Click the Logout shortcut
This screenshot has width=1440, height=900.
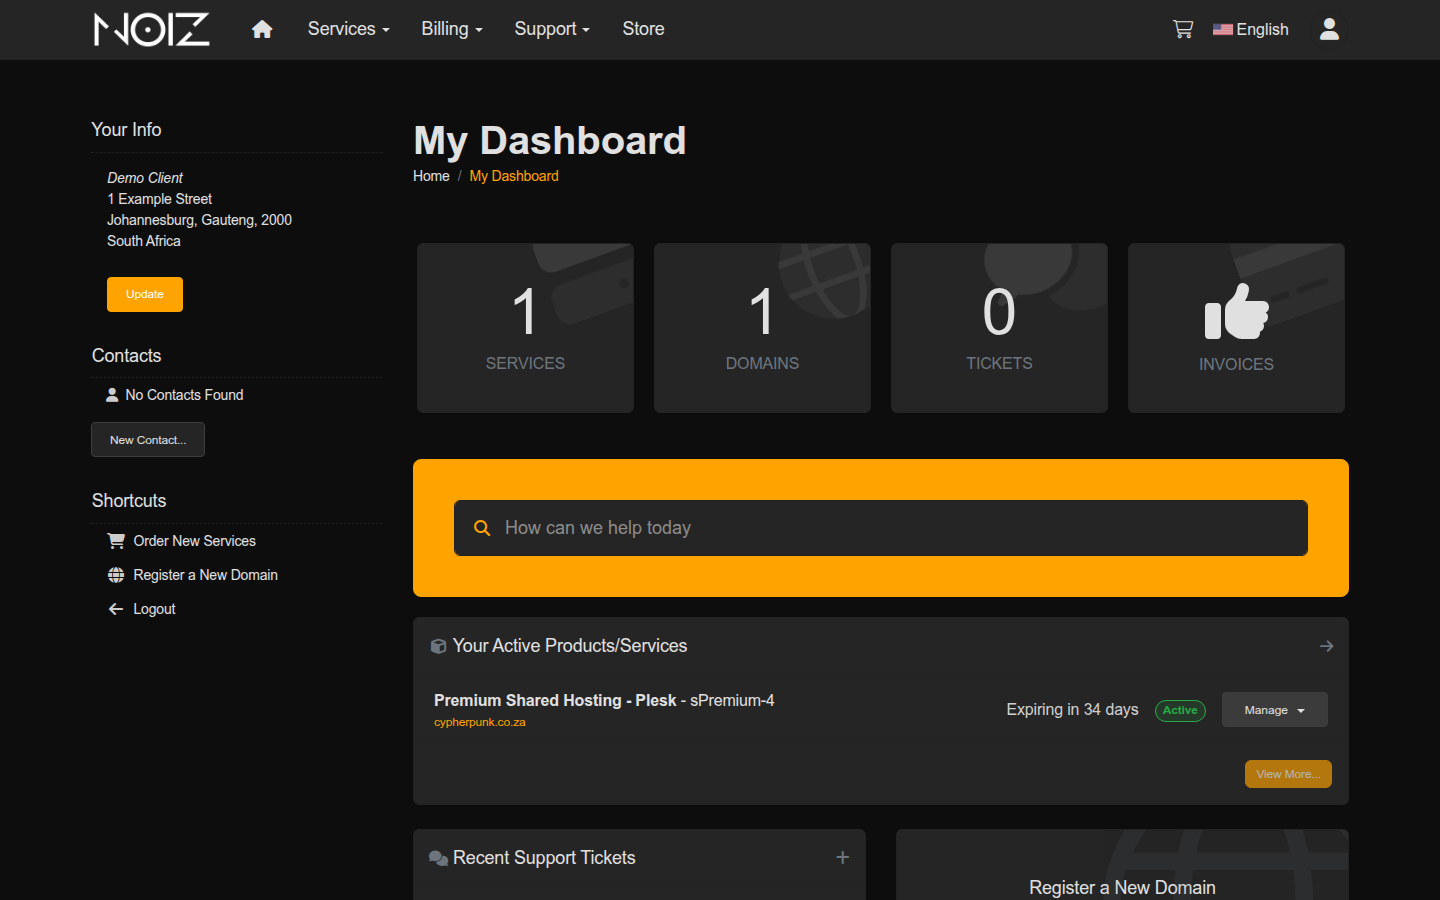coord(154,609)
